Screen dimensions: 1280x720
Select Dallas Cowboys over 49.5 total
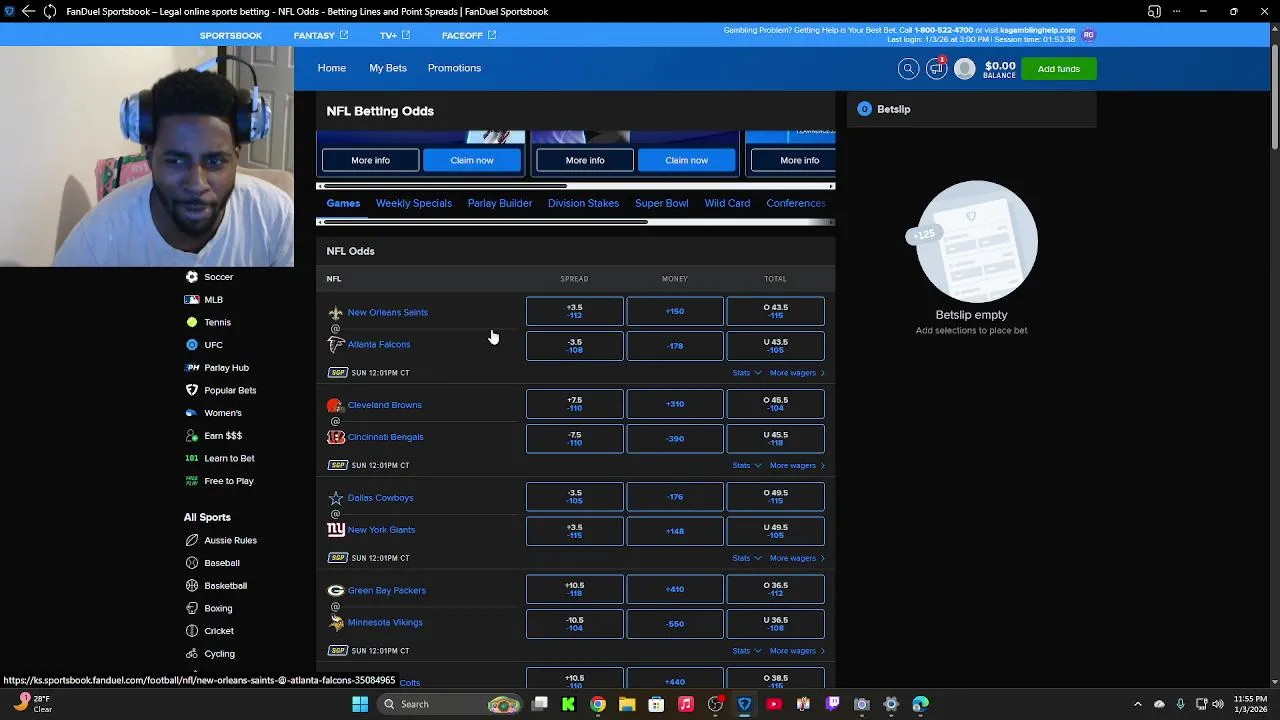coord(775,497)
